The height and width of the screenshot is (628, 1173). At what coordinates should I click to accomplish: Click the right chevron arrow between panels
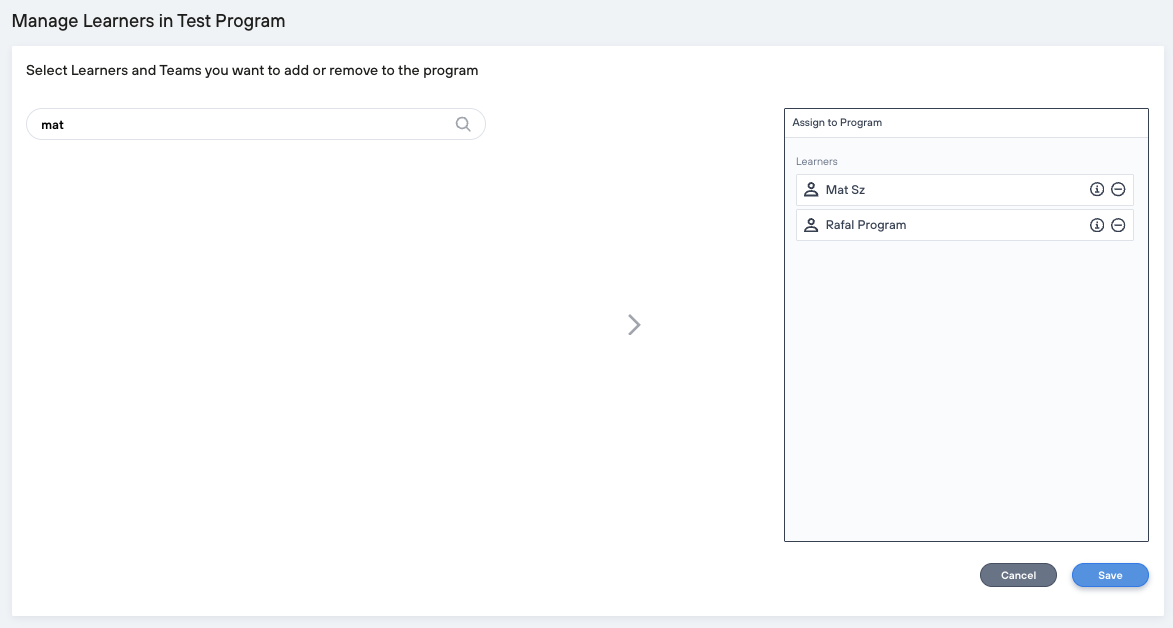[x=634, y=324]
